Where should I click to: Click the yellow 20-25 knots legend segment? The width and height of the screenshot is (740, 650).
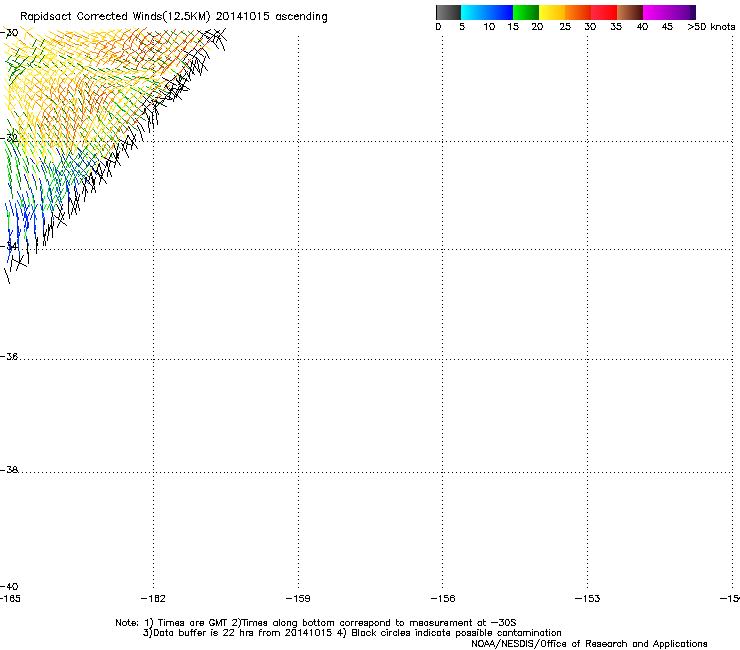tap(552, 12)
